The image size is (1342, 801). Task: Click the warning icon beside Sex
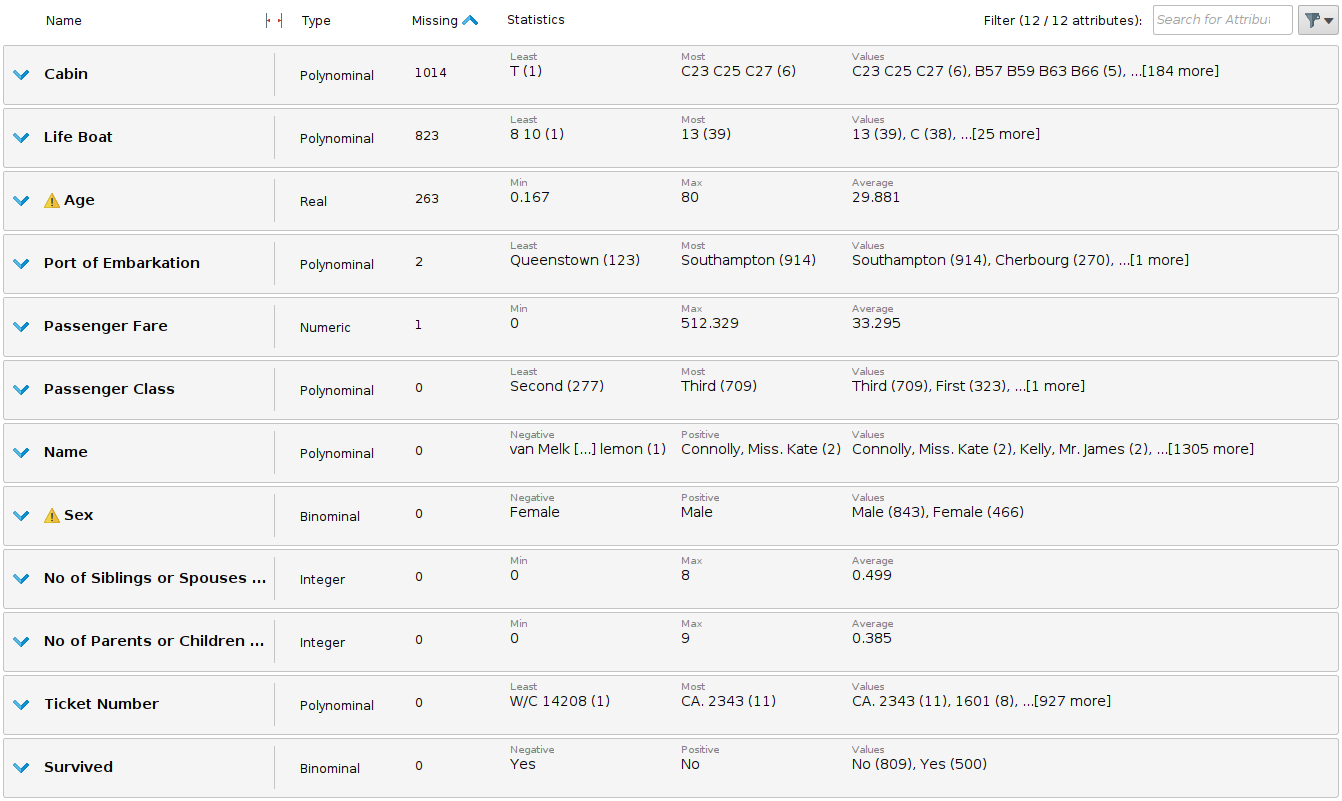(x=52, y=515)
